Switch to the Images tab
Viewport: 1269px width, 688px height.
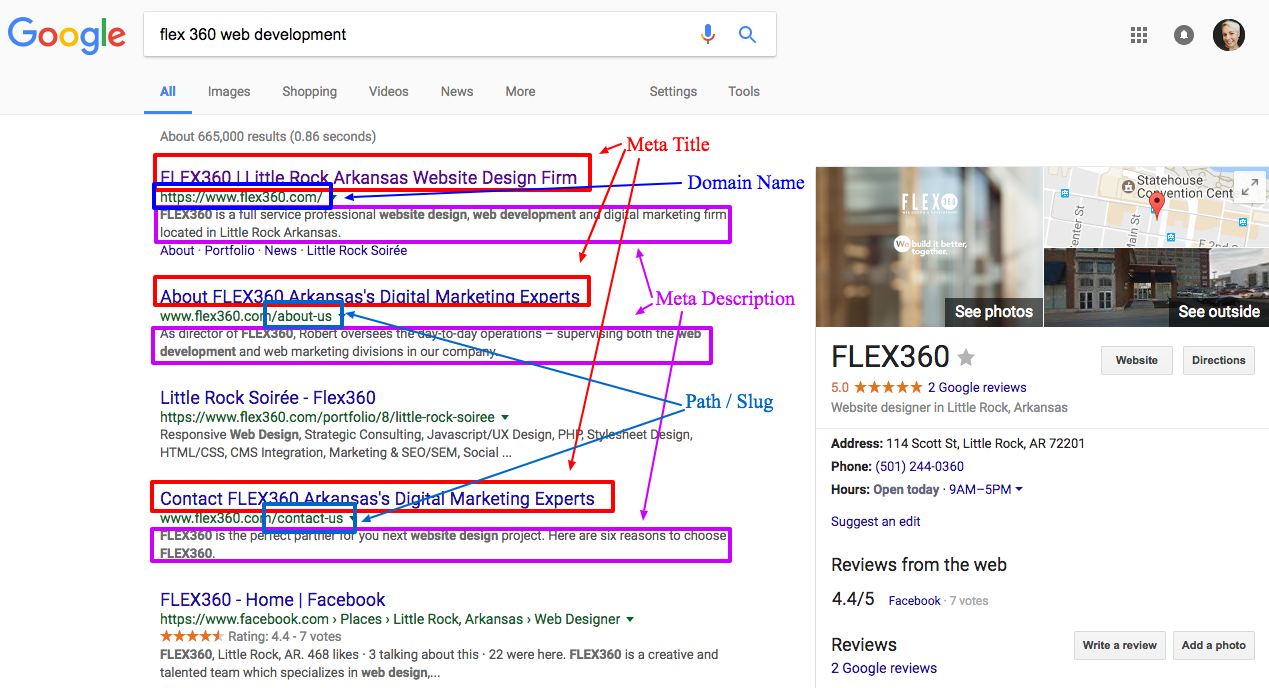[228, 91]
